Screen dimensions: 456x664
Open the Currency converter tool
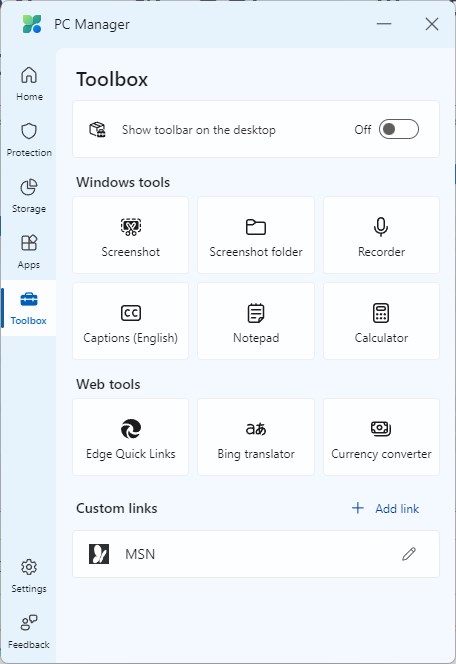[x=381, y=437]
